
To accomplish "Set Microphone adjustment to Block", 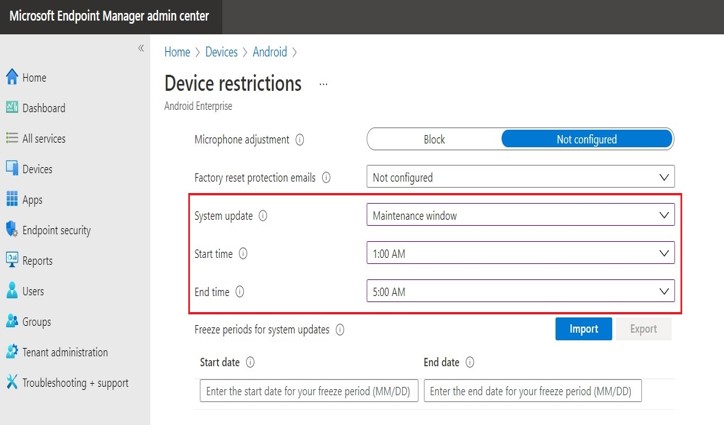I will coord(434,139).
